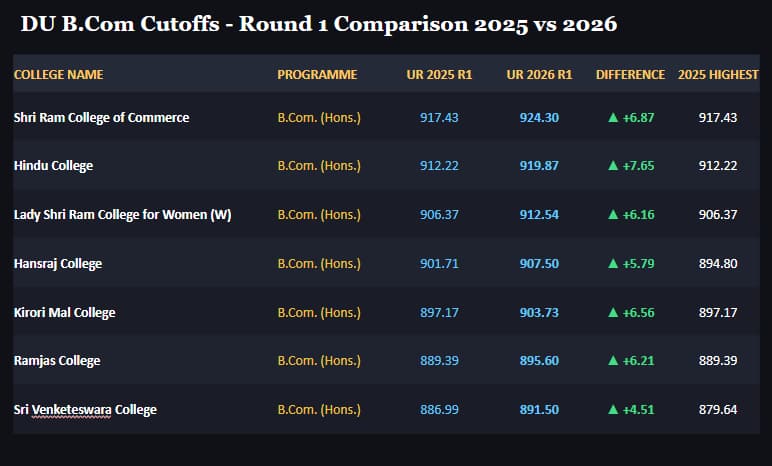Select the UR 2026 R1 column header
The width and height of the screenshot is (772, 466).
539,74
